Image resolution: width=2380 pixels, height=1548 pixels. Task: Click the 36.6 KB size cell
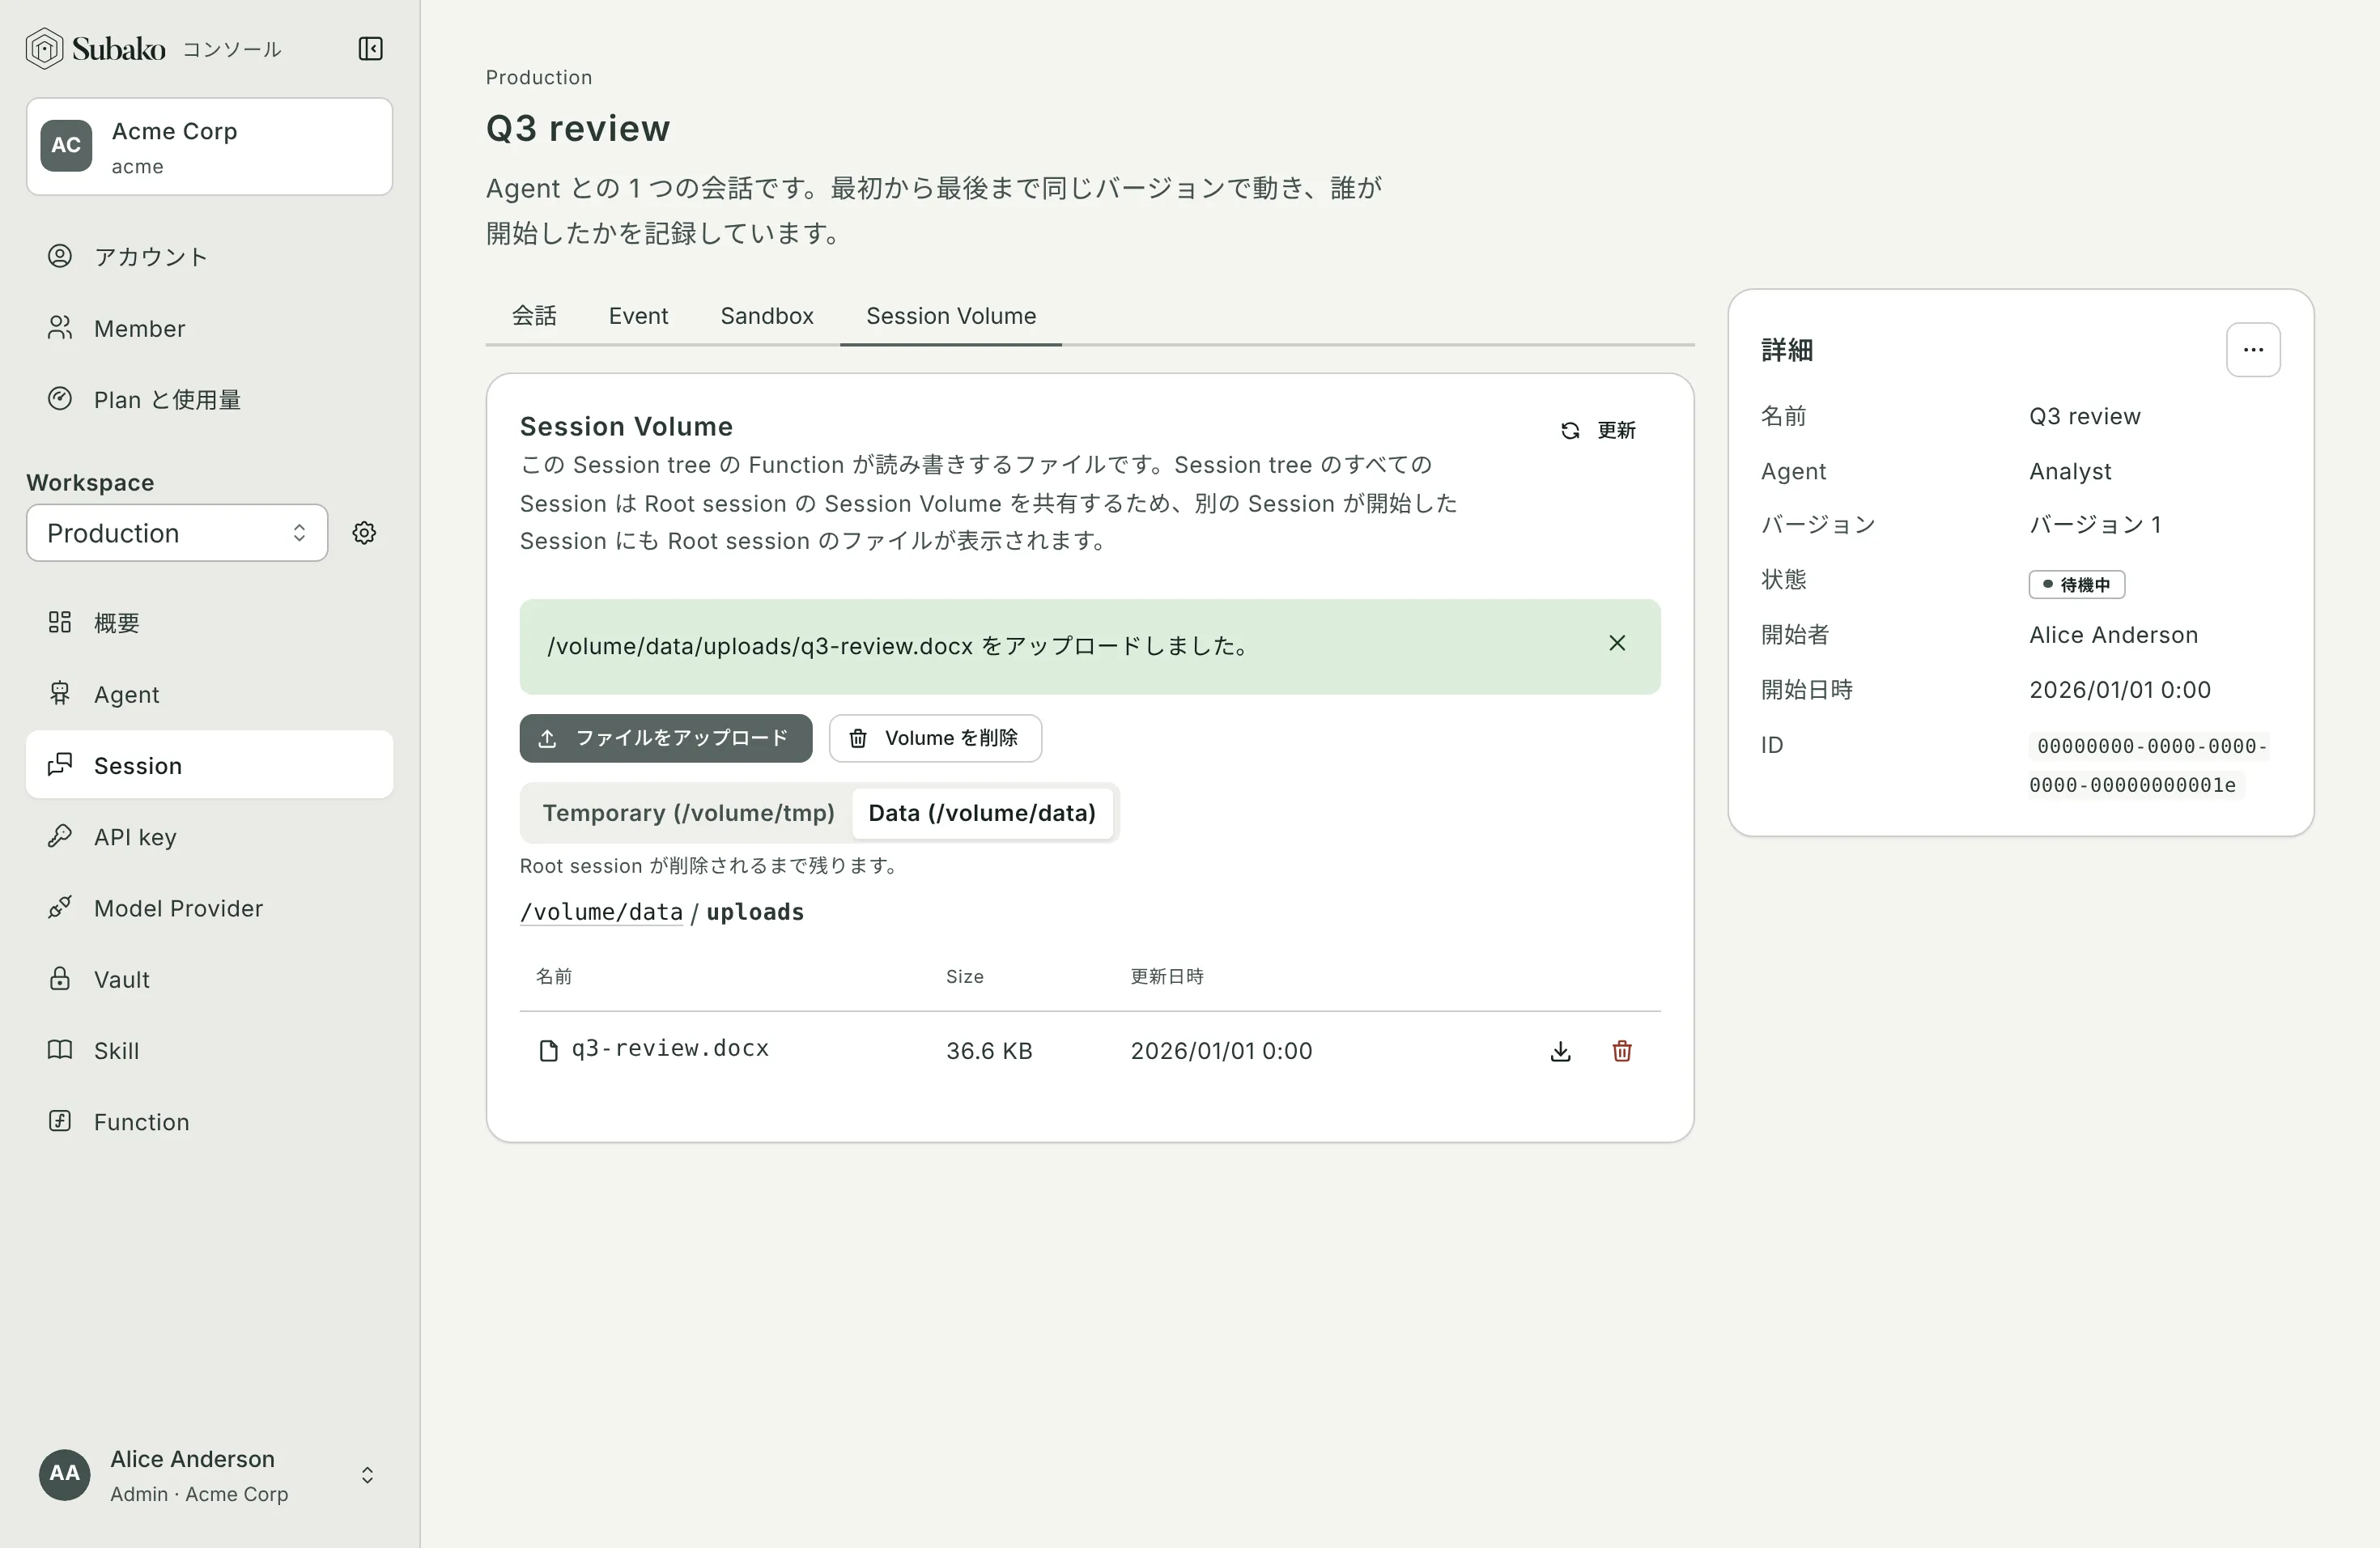pyautogui.click(x=989, y=1051)
